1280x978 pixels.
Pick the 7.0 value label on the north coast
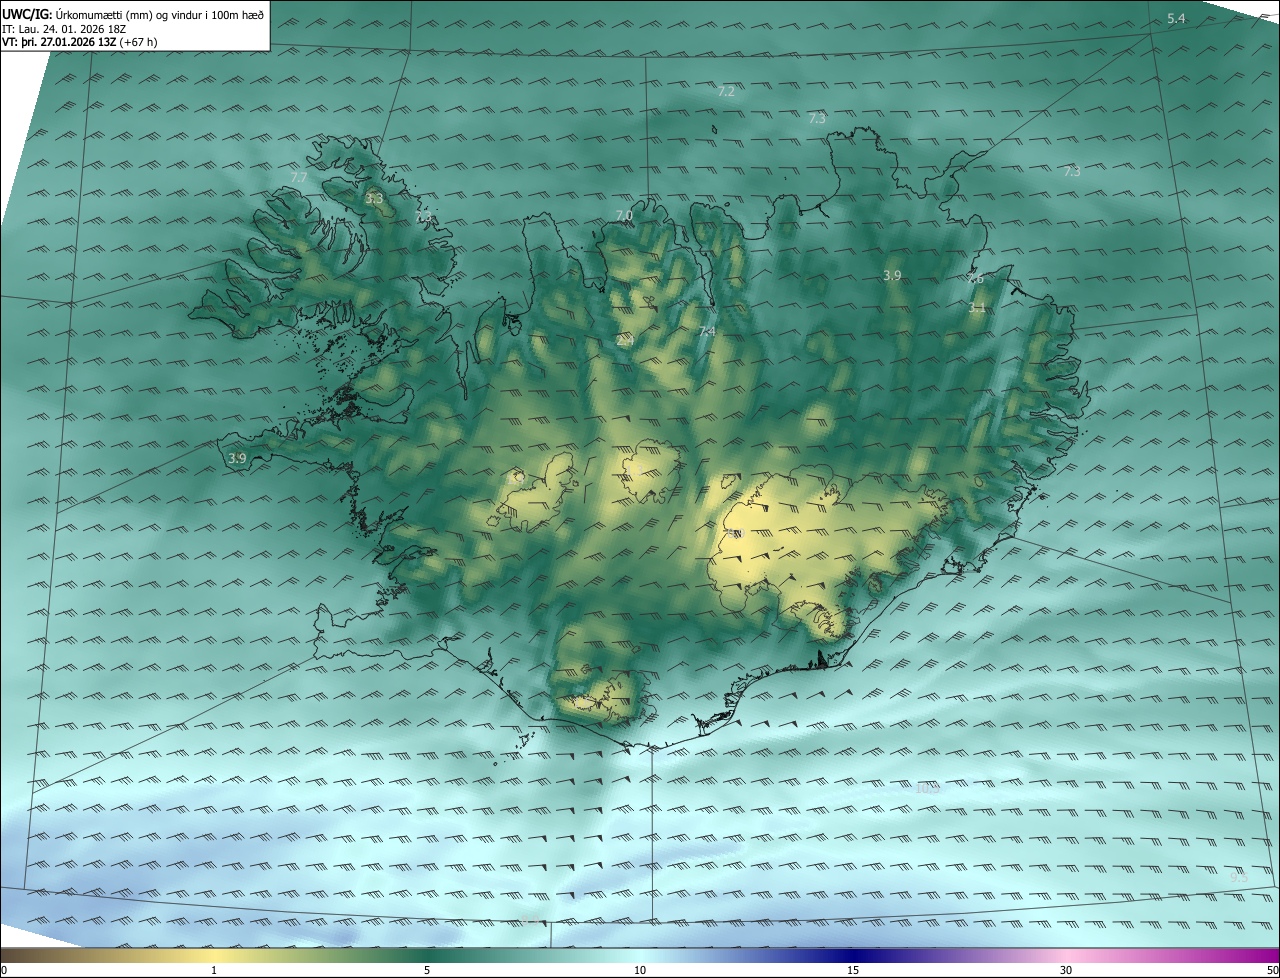click(x=624, y=215)
